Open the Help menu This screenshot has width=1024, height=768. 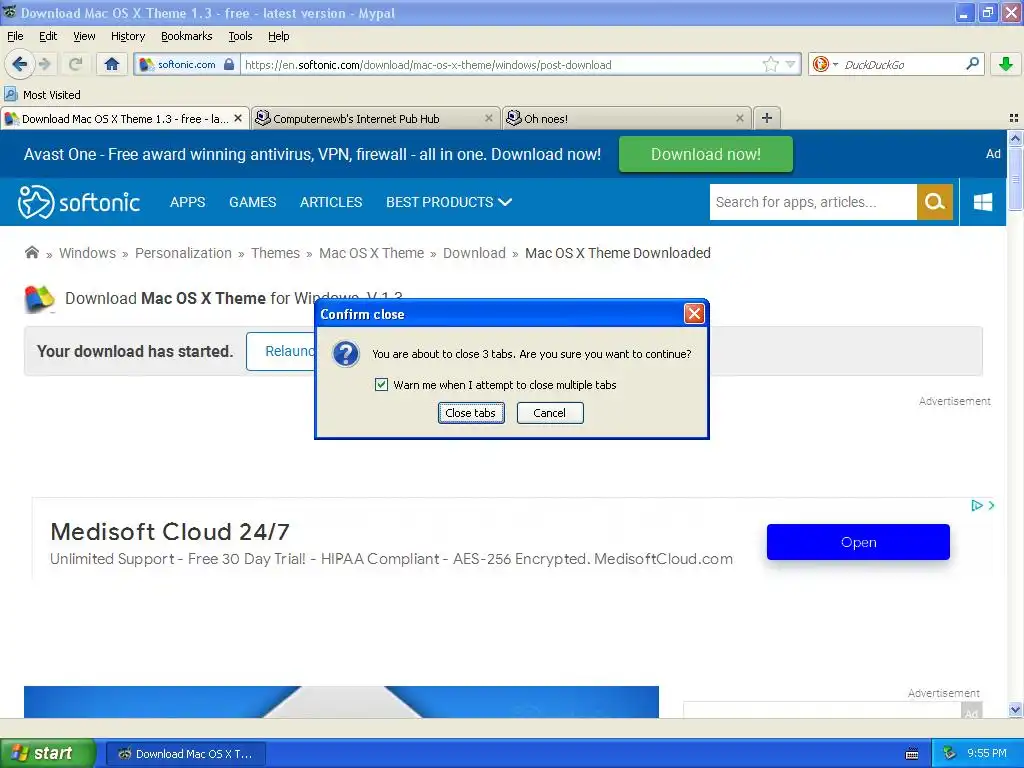coord(278,36)
